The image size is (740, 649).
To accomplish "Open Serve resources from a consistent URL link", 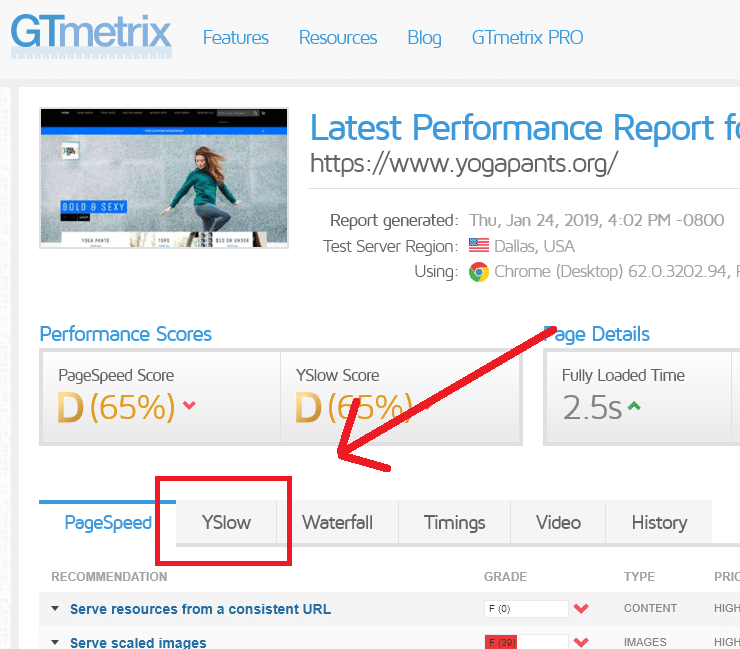I will pos(200,609).
